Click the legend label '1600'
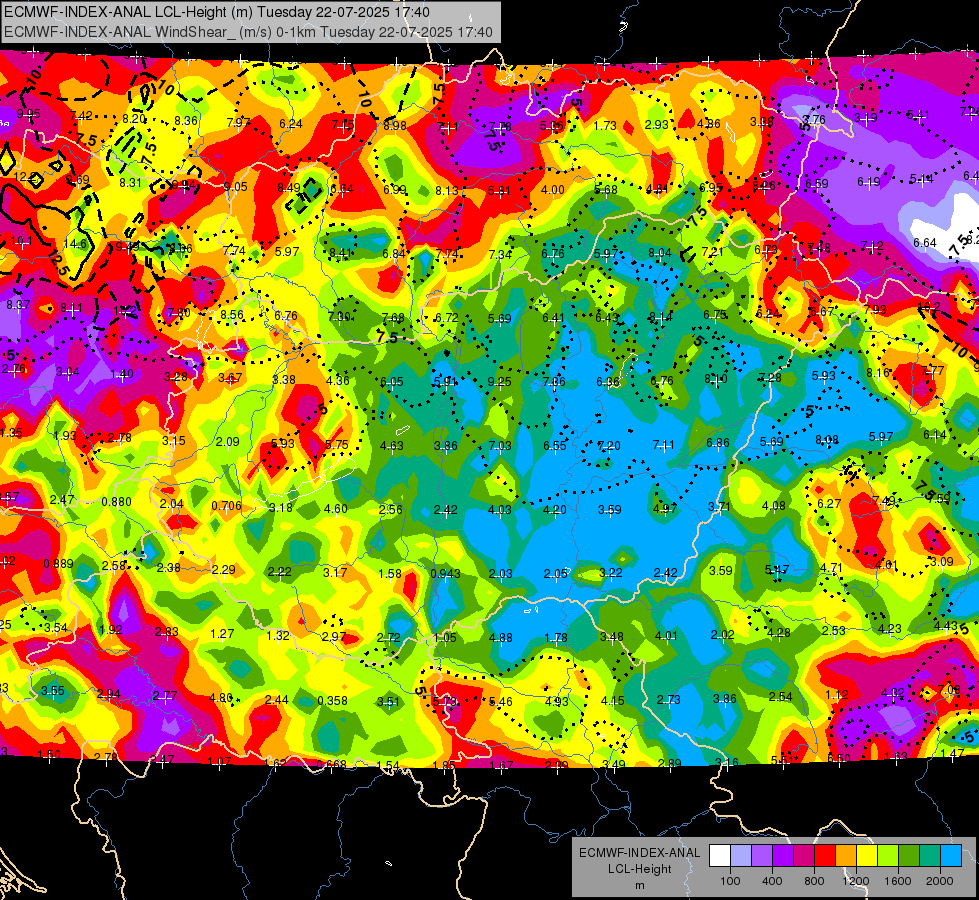The width and height of the screenshot is (979, 900). coord(897,881)
